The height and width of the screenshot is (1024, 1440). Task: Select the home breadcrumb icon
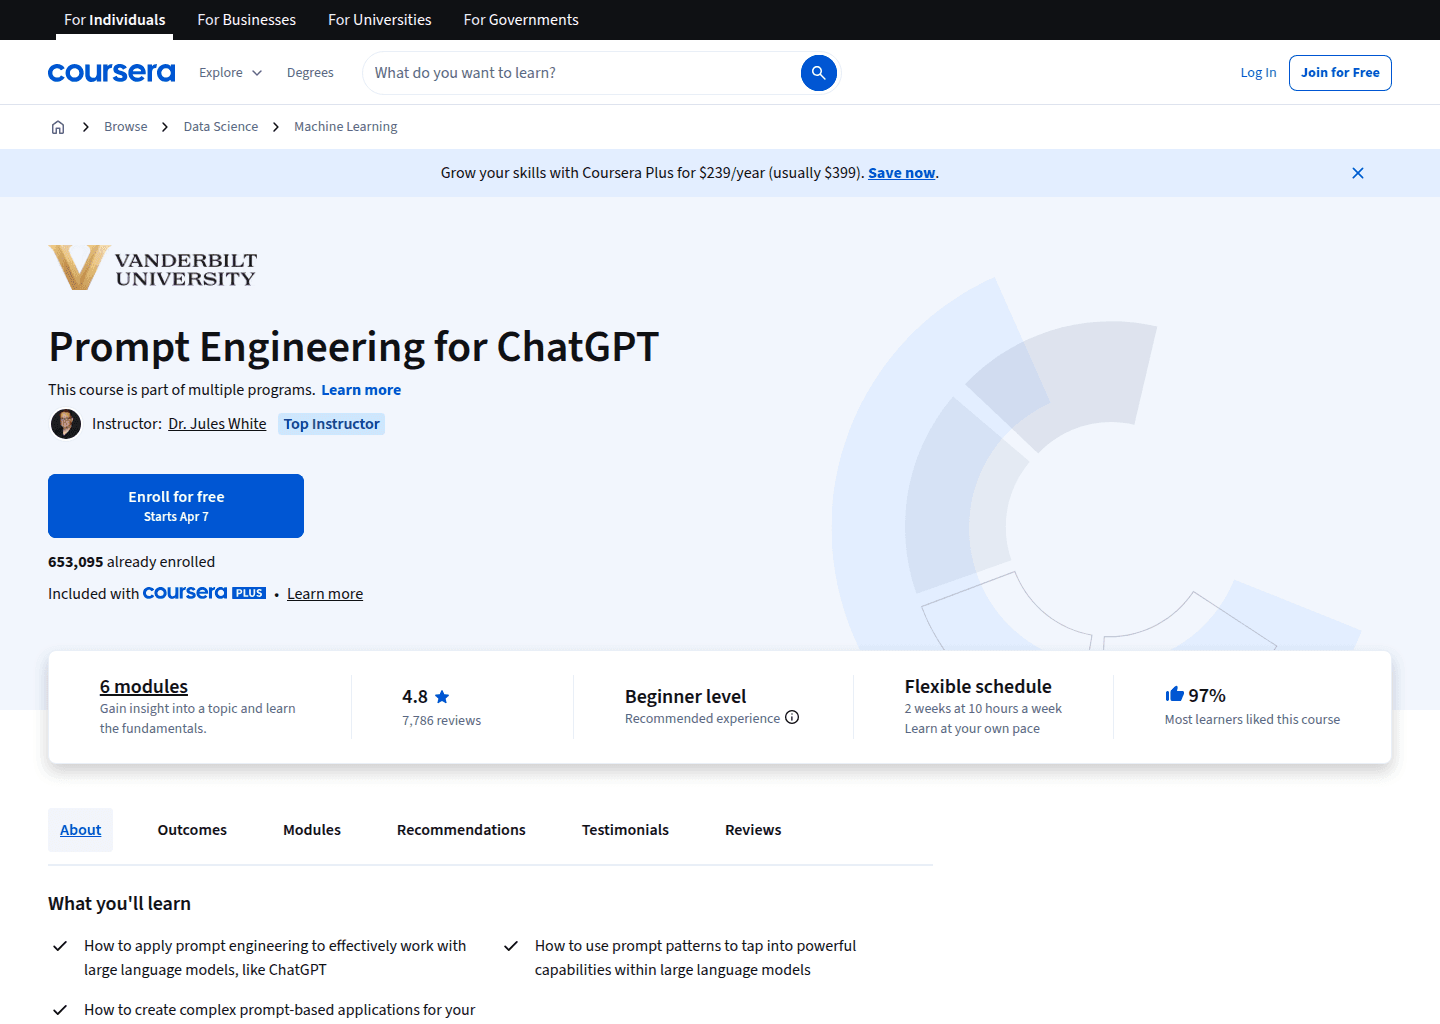58,126
